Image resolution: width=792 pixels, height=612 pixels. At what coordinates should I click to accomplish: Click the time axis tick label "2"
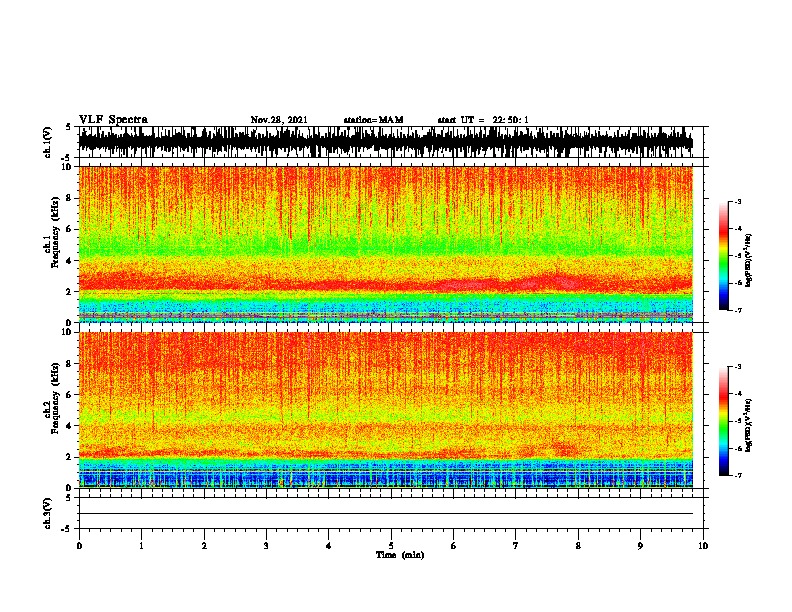pos(204,545)
